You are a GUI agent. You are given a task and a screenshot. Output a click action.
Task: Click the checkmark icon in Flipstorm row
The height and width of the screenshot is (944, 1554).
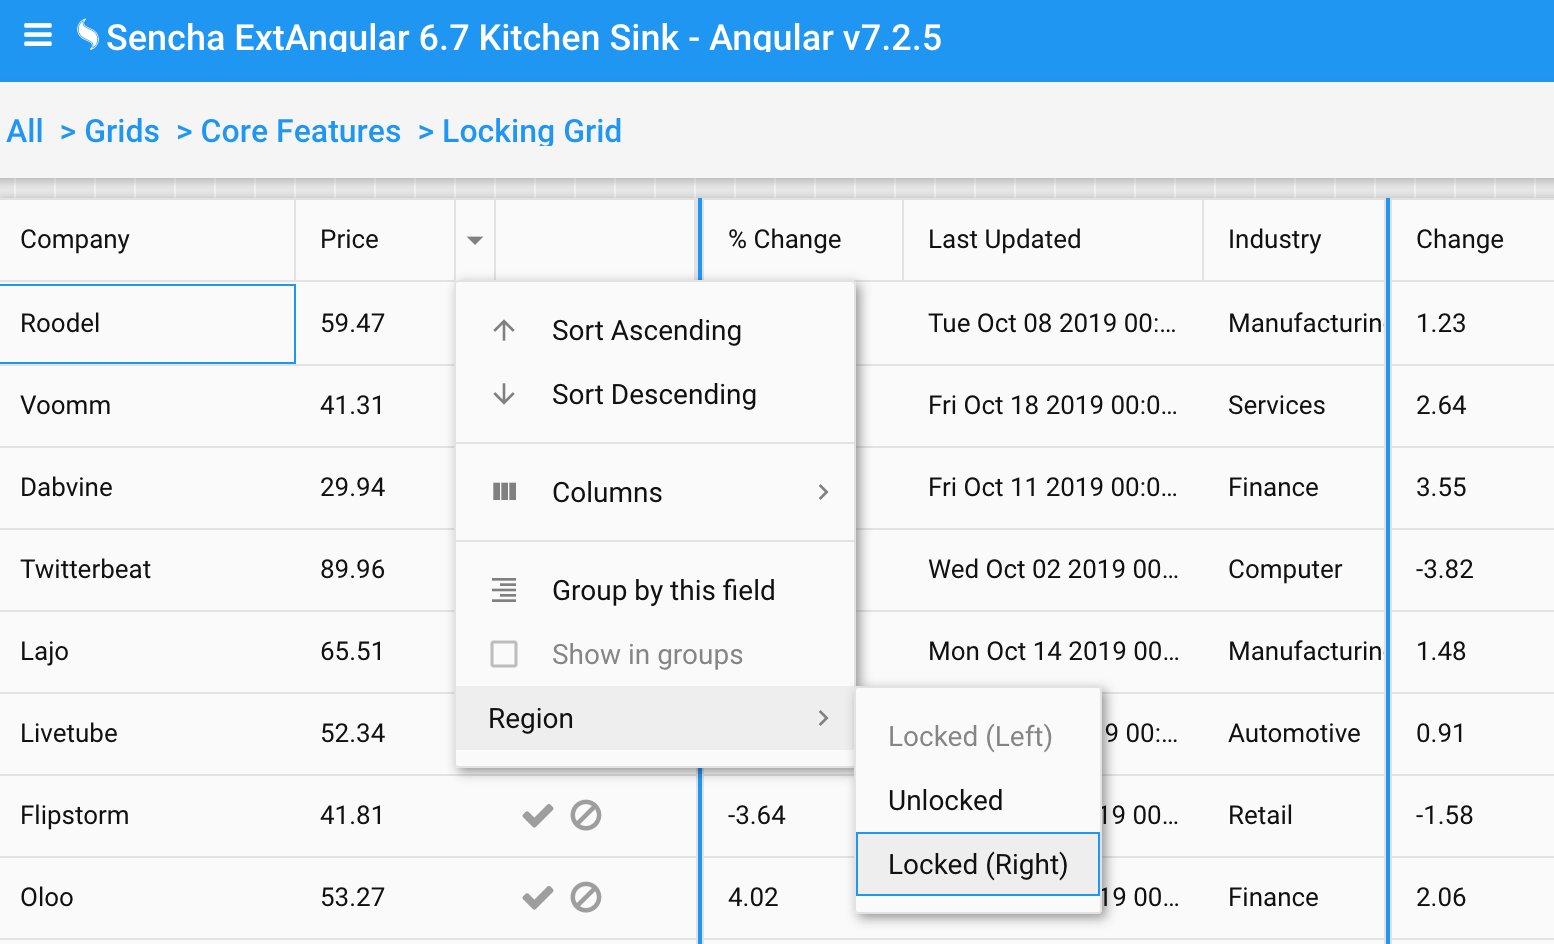click(538, 816)
